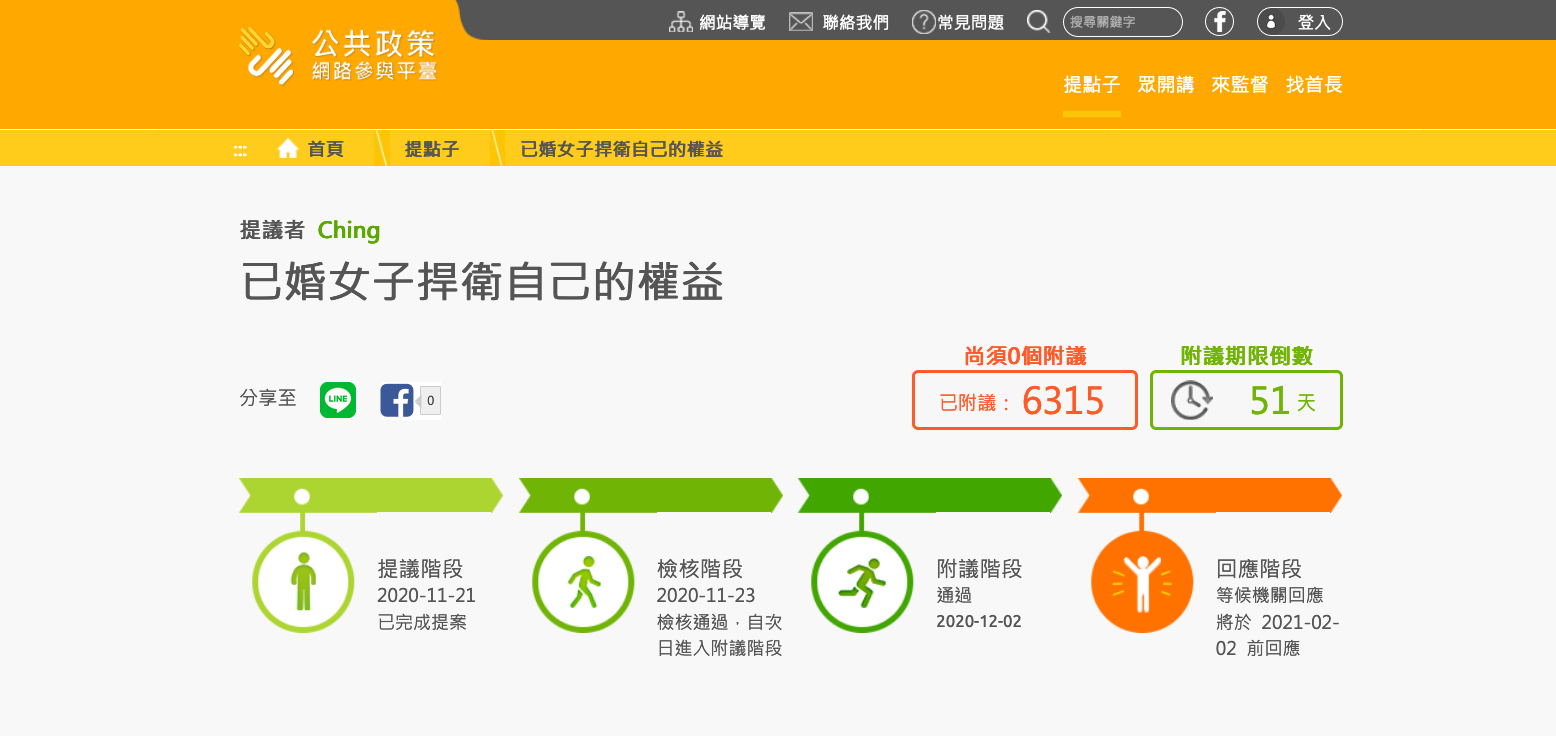
Task: Click the 聯絡我們 envelope icon
Action: 801,22
